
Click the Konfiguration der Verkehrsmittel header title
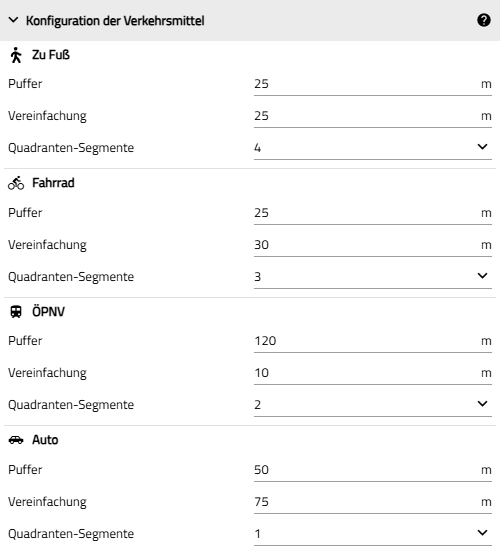(115, 21)
